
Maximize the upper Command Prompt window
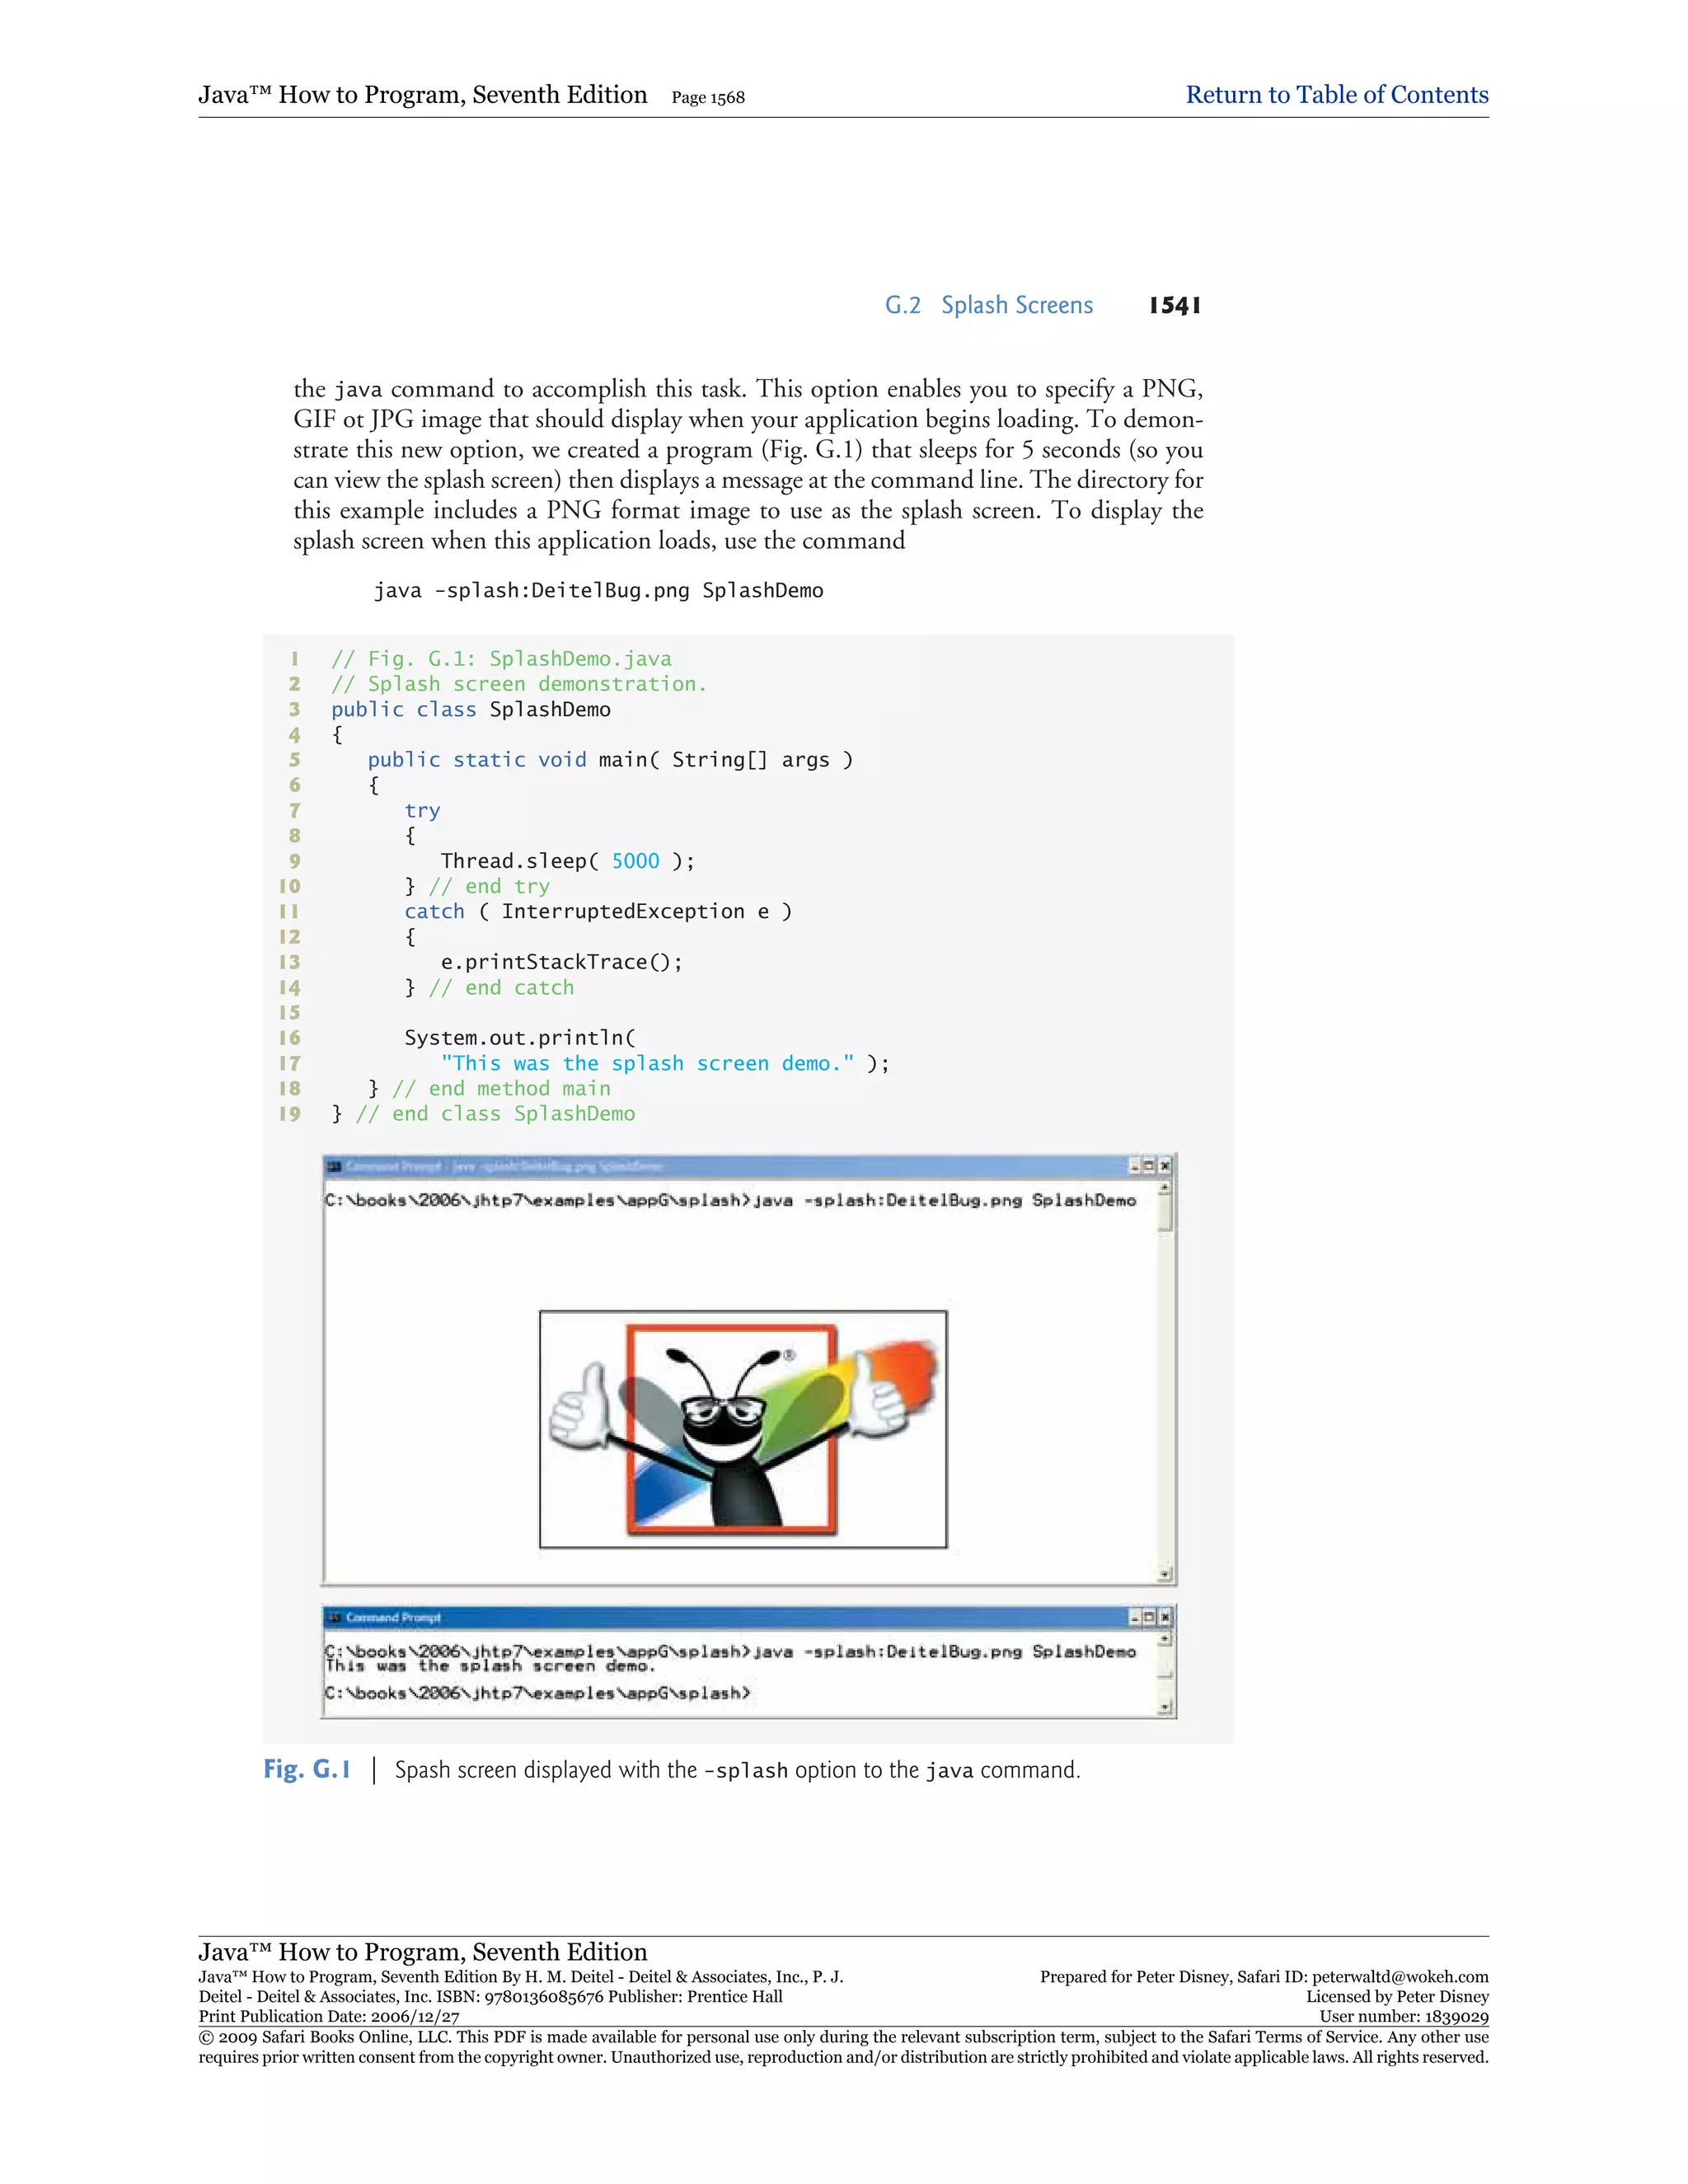(x=1149, y=1166)
